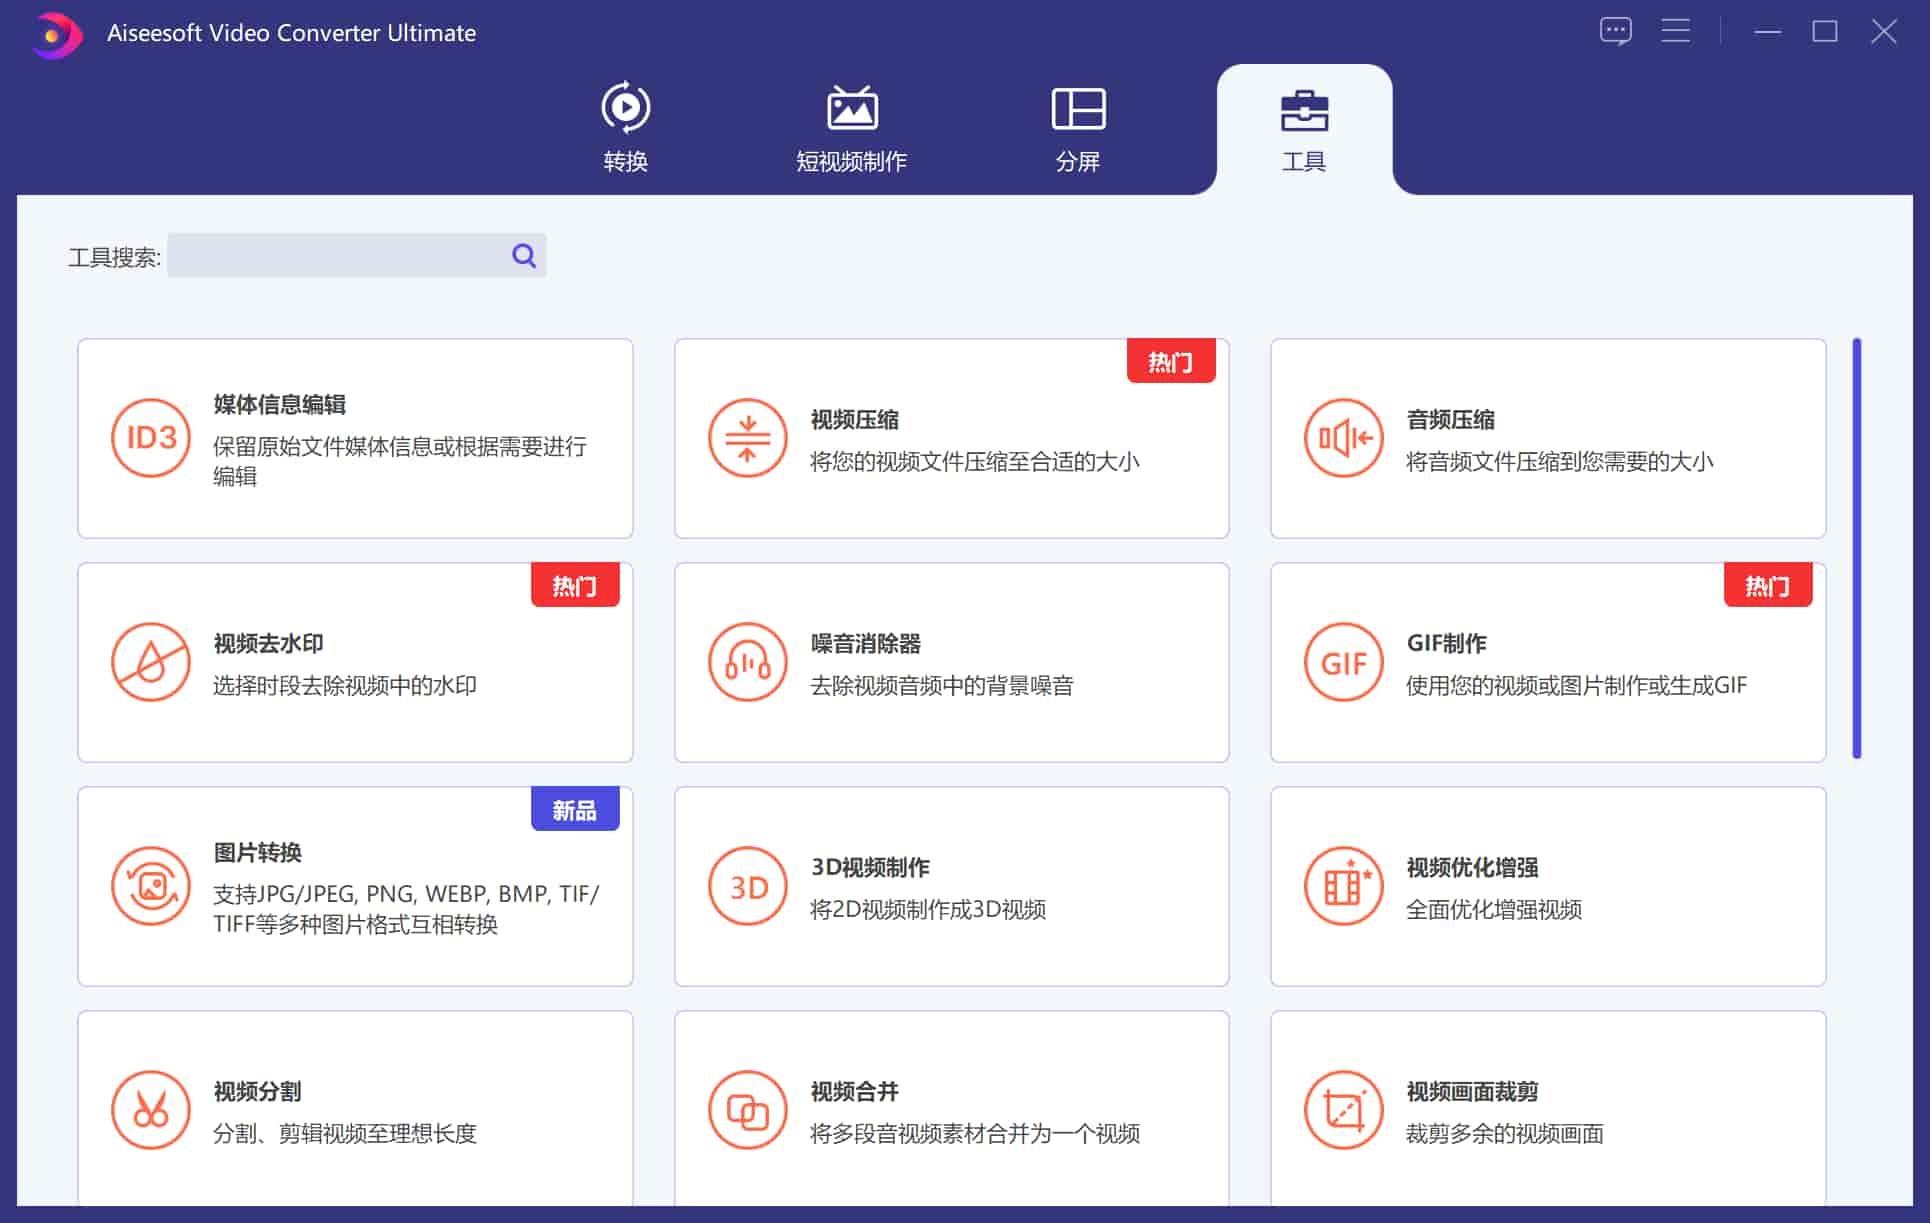Click the 工具 toolbox icon

tap(1304, 110)
